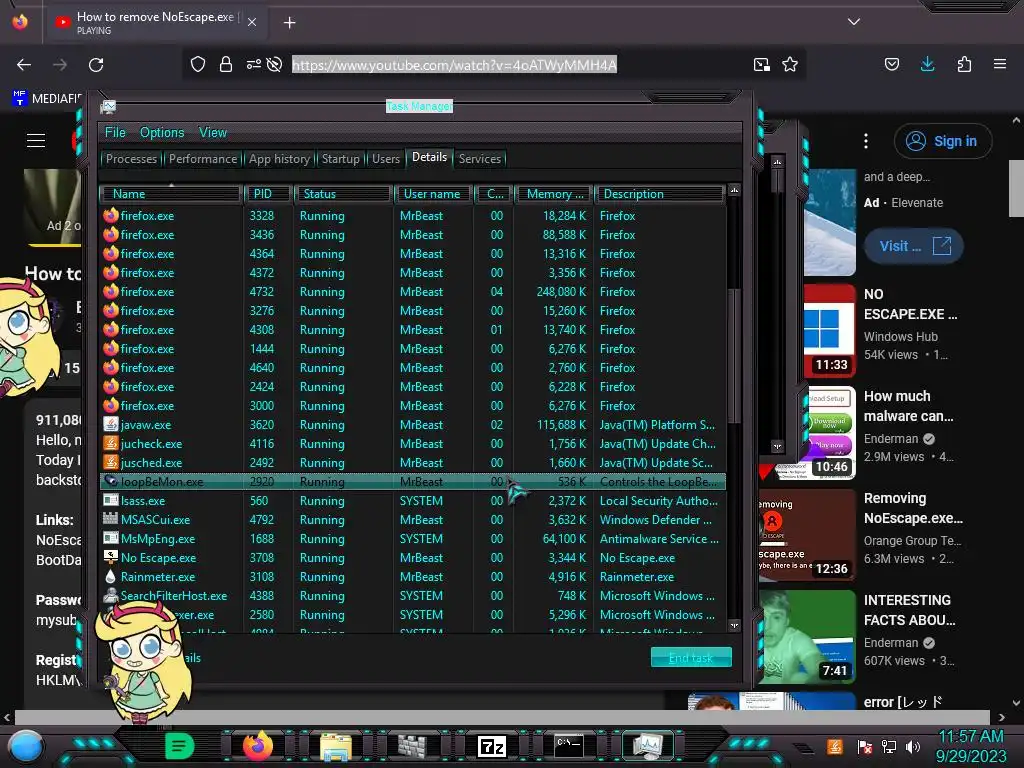
Task: Click picture-in-picture icon in address bar
Action: 761,64
